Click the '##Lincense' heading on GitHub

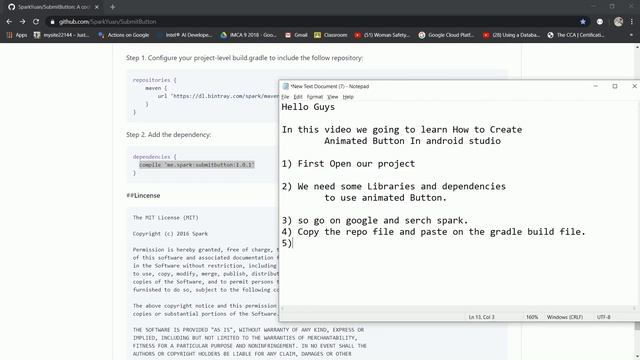(143, 196)
